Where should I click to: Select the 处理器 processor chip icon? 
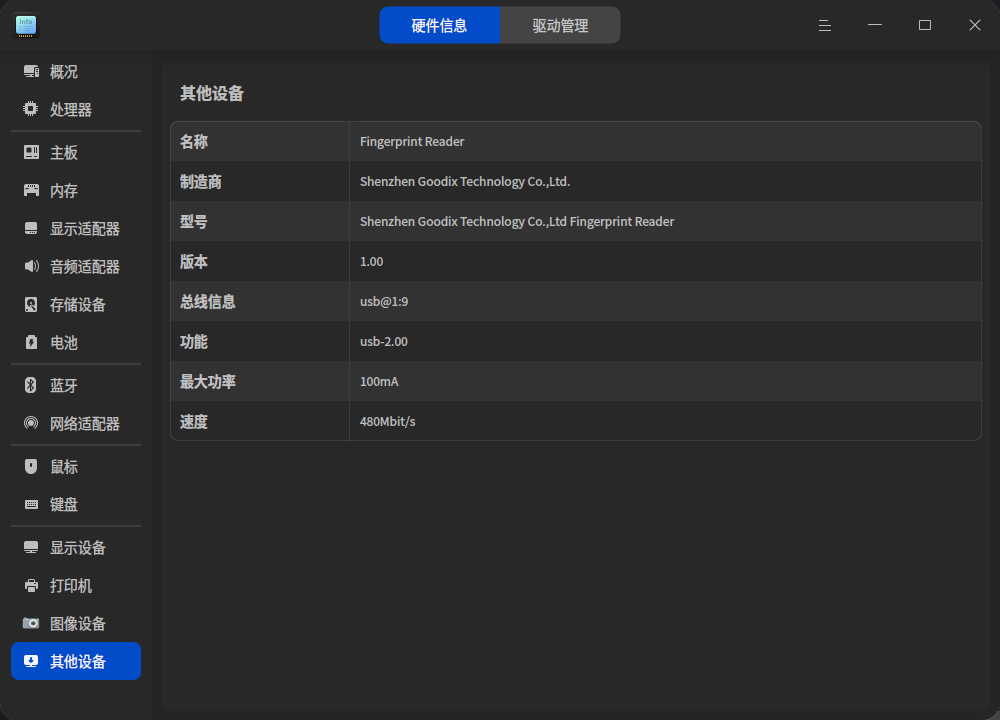(x=31, y=109)
